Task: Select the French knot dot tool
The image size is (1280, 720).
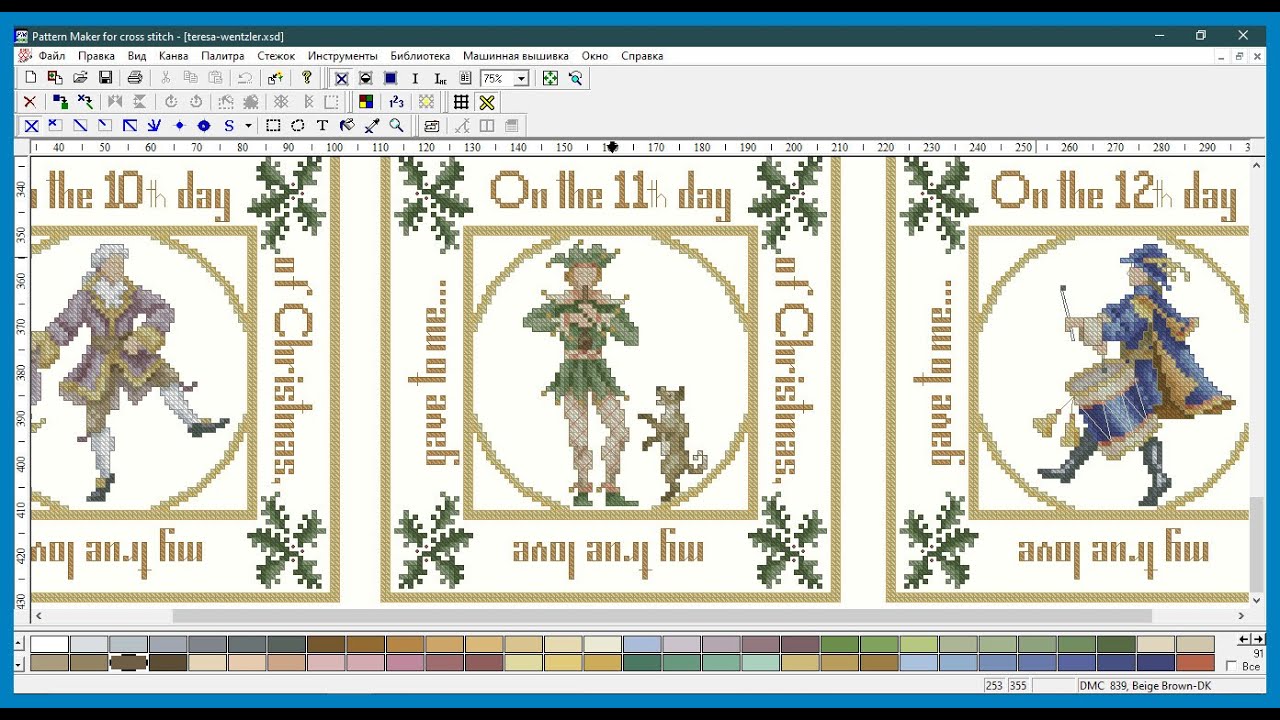Action: [x=179, y=126]
